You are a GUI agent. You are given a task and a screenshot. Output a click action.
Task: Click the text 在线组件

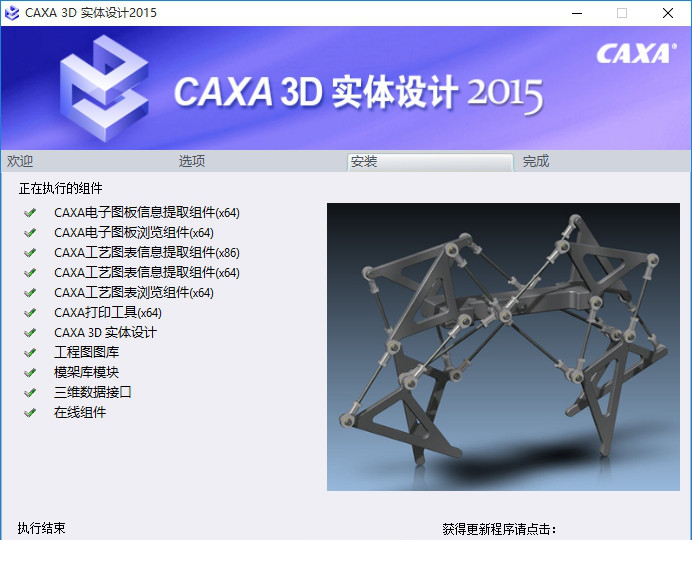coord(80,413)
